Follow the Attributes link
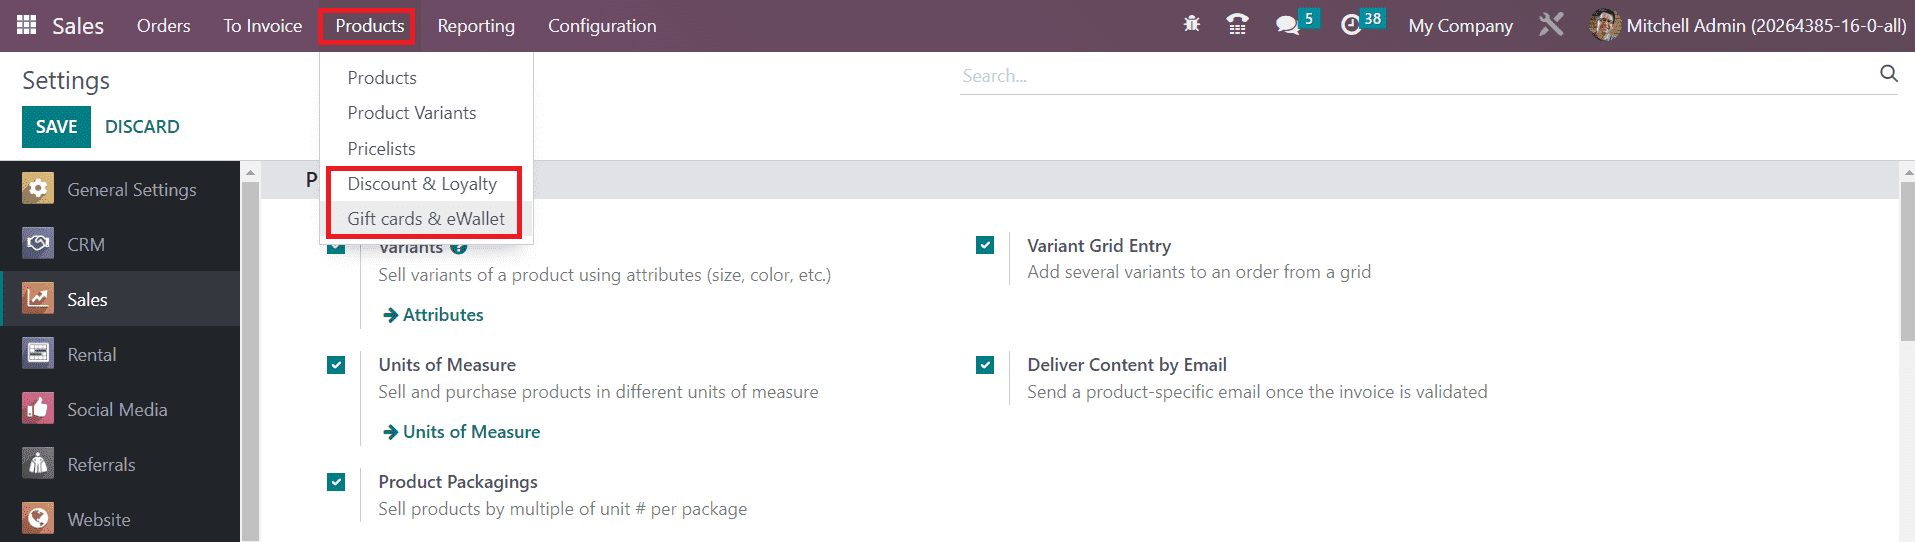This screenshot has width=1915, height=542. point(442,315)
